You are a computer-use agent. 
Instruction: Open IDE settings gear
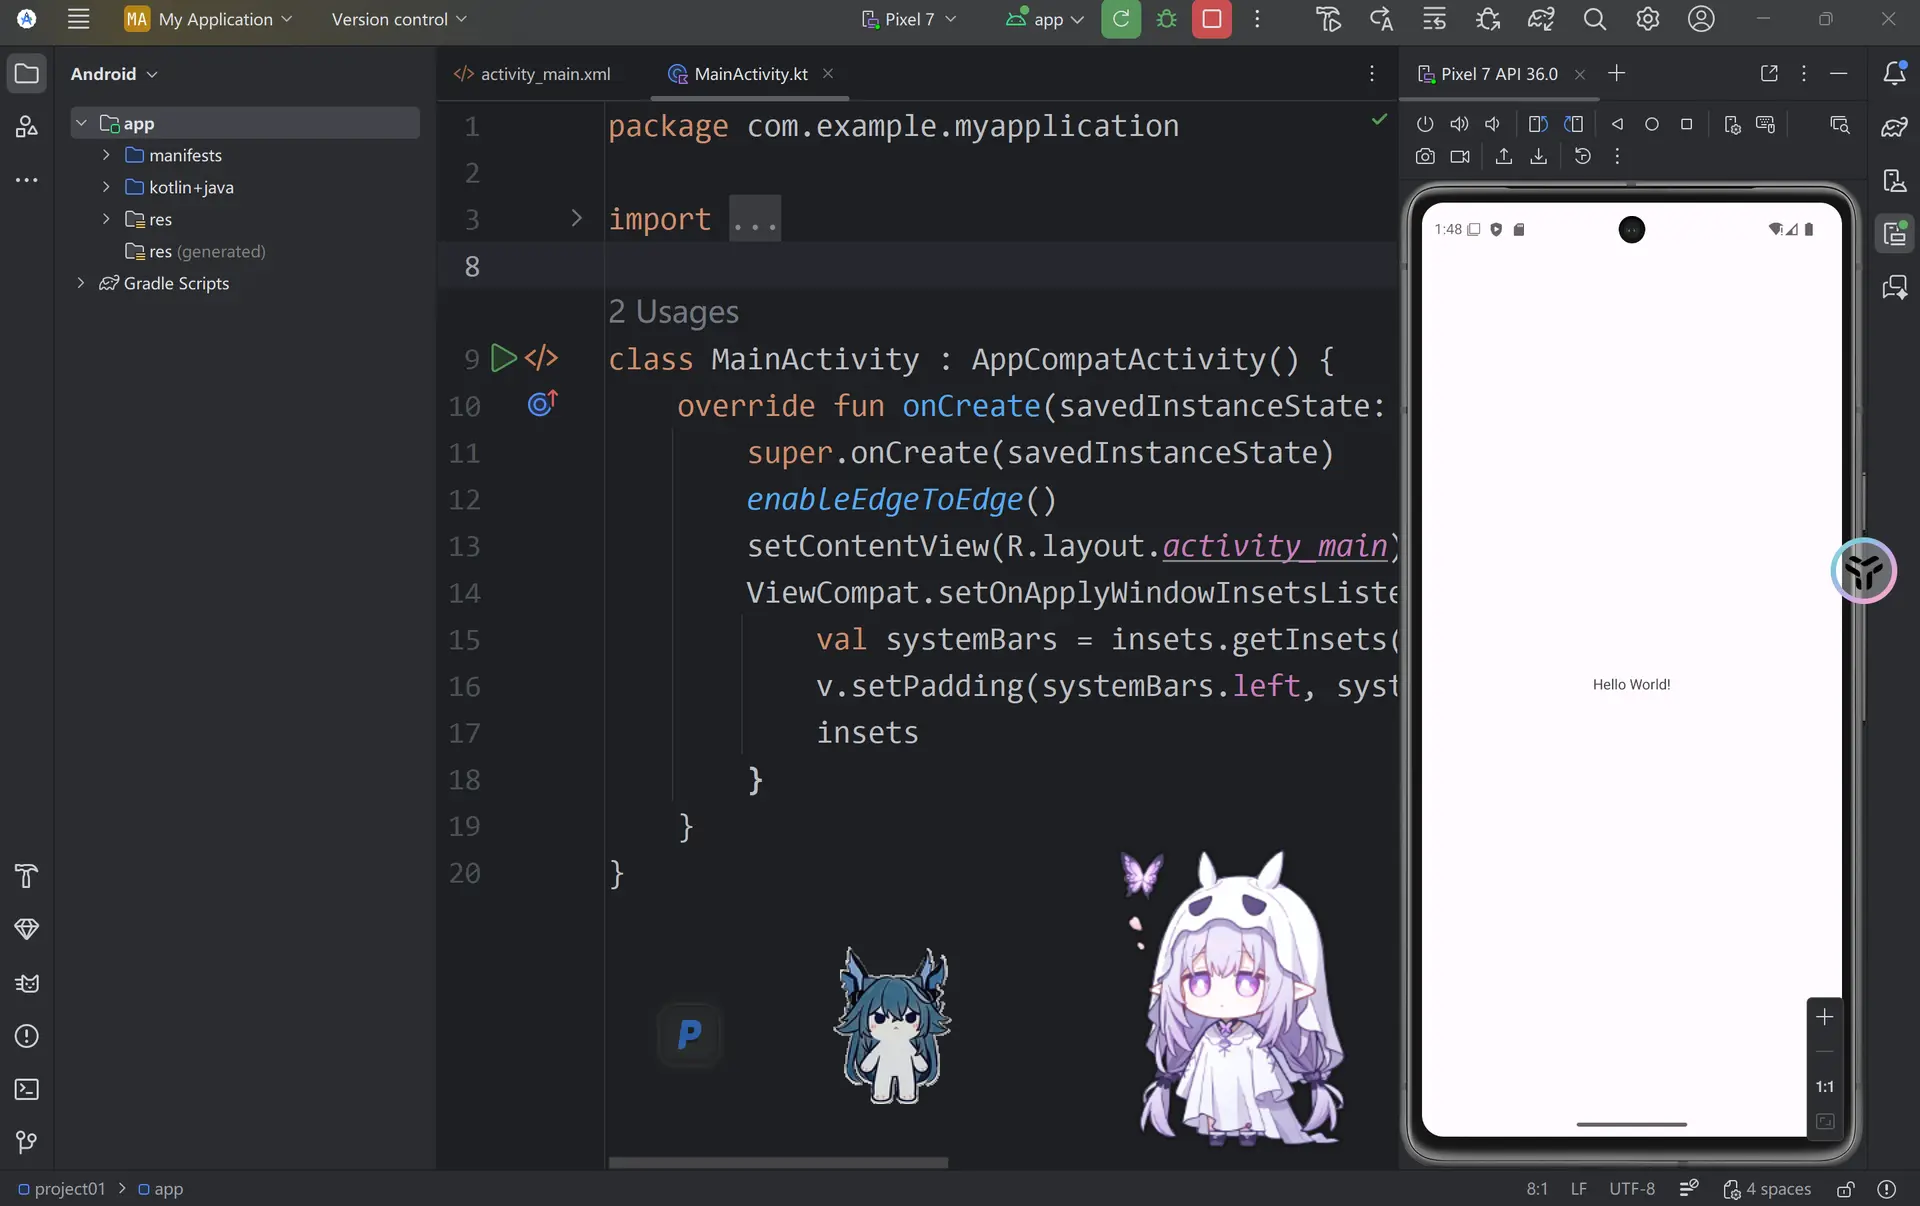click(x=1648, y=19)
